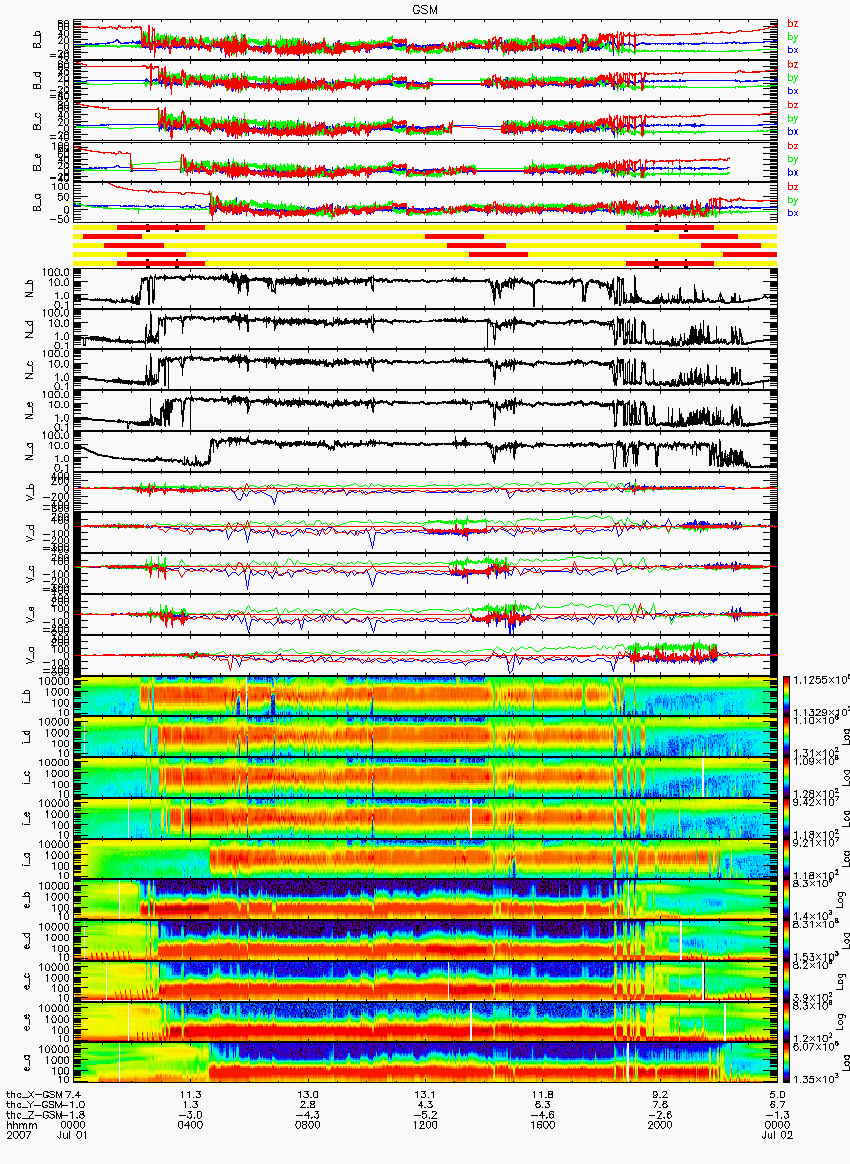The width and height of the screenshot is (850, 1164).
Task: Select the thc_Y-GSM row label
Action: (x=34, y=1105)
